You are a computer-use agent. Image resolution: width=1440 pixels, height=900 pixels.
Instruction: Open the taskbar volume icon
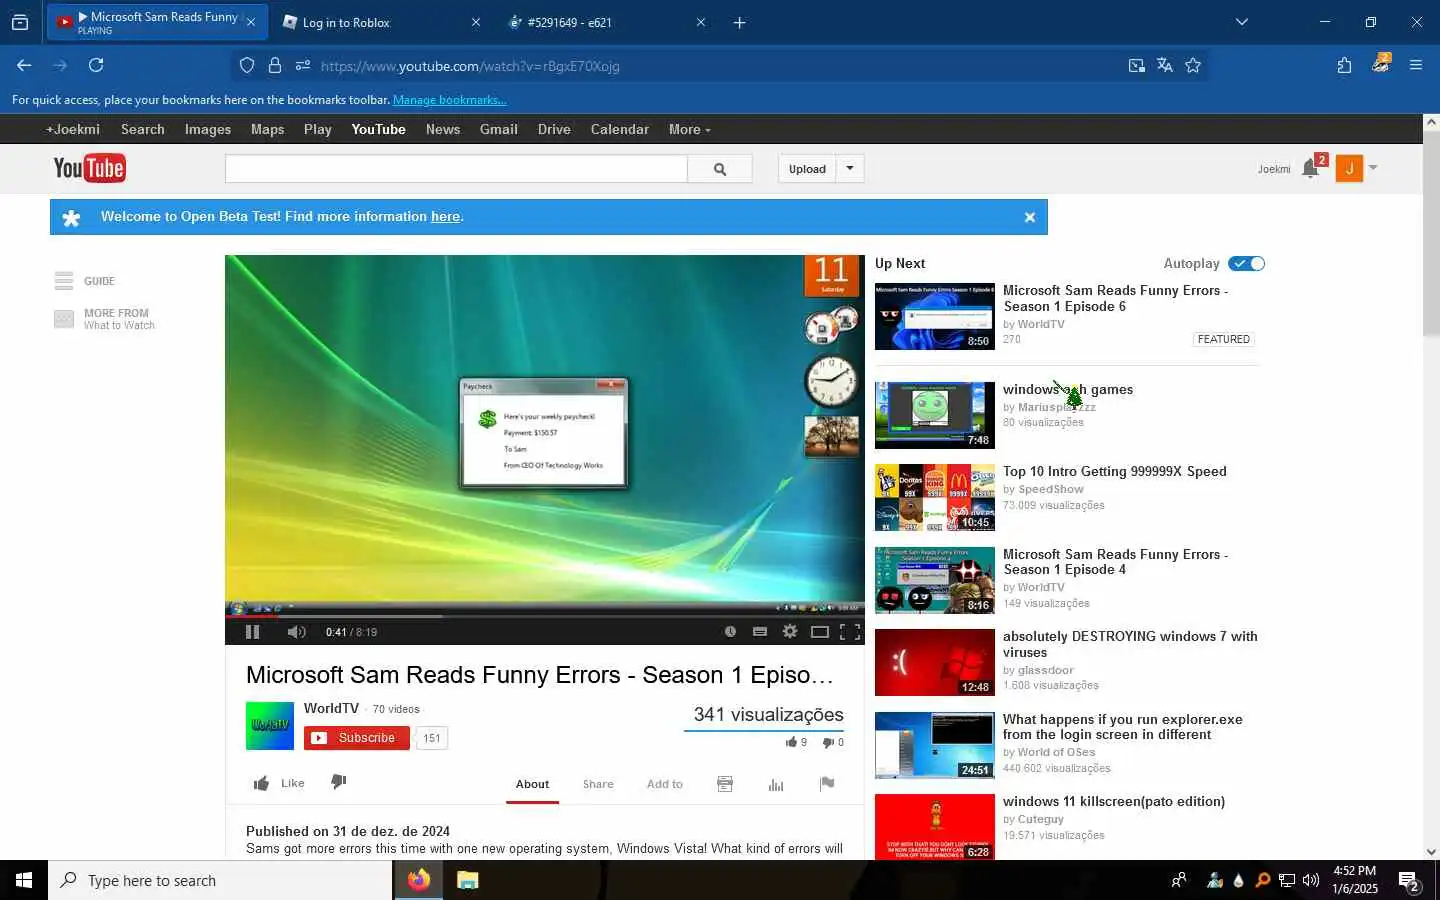pos(1310,880)
